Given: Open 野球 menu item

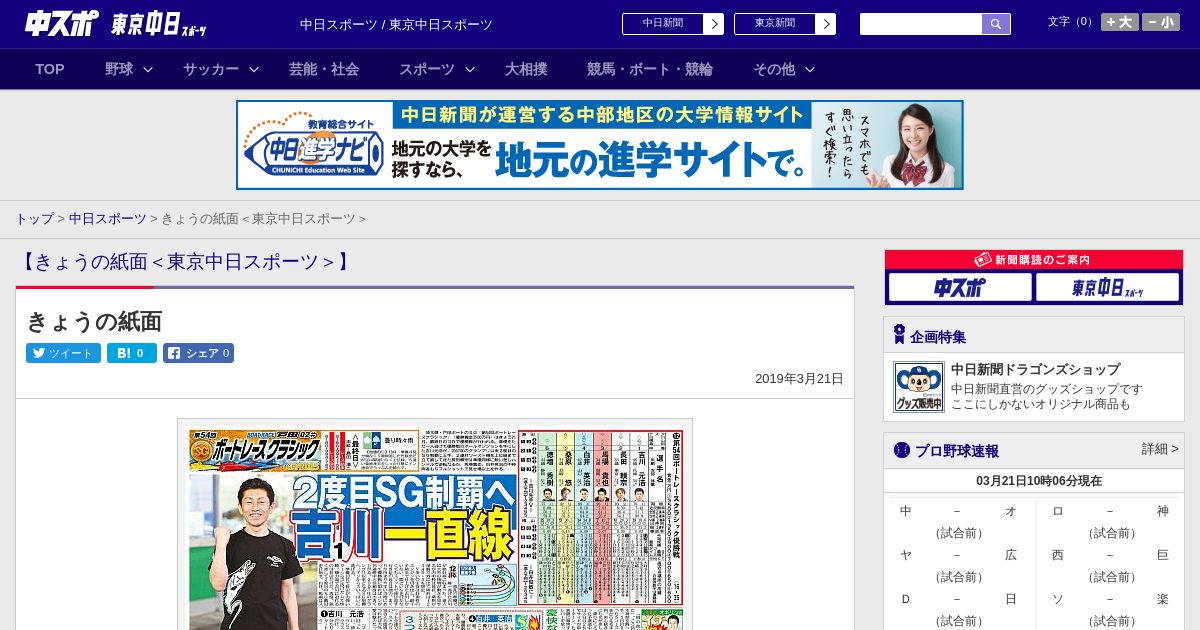Looking at the screenshot, I should pyautogui.click(x=119, y=69).
